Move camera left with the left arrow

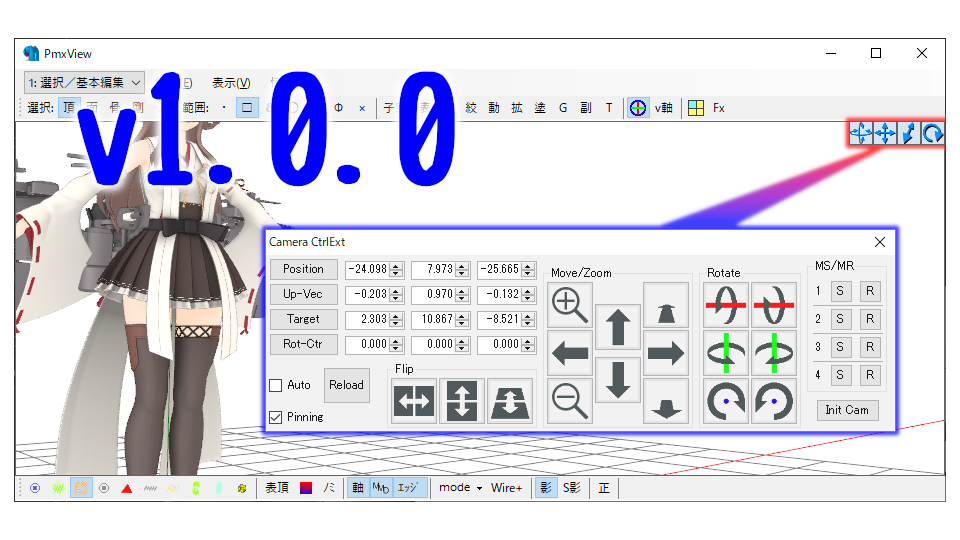tap(569, 353)
